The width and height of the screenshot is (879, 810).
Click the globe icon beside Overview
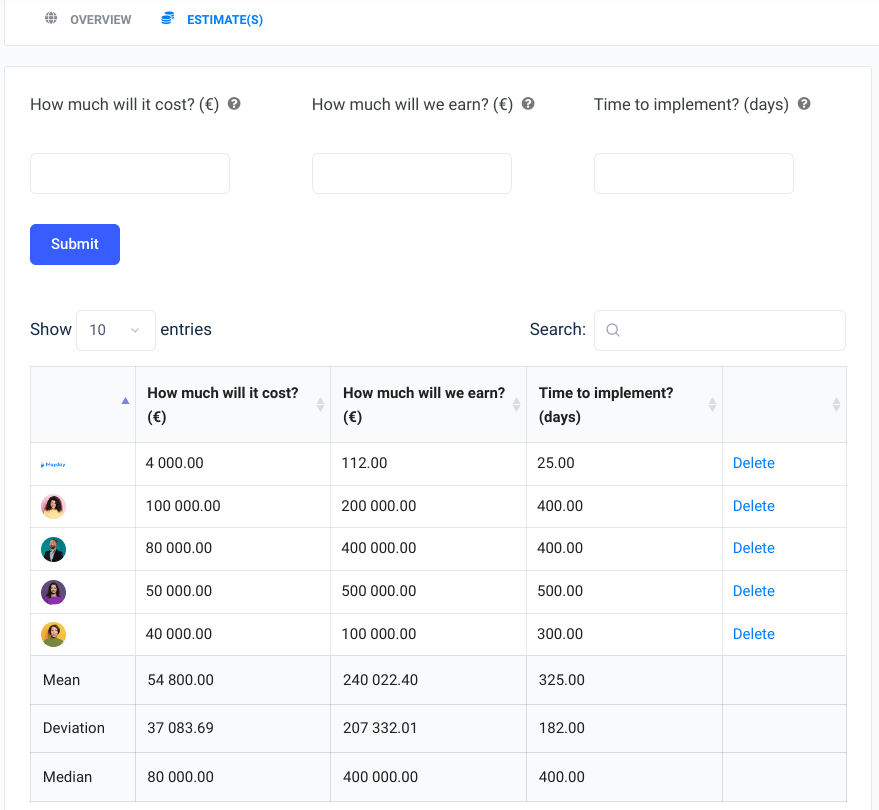tap(51, 19)
